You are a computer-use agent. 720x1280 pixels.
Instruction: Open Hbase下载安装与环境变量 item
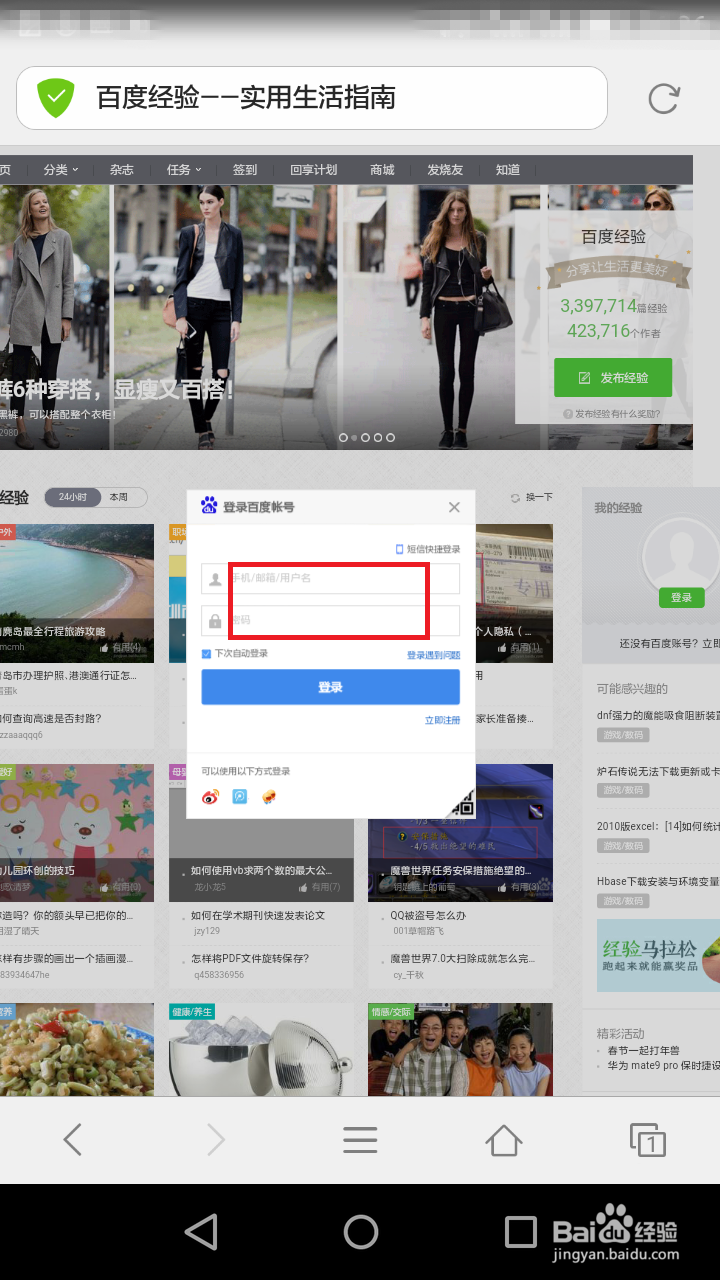pos(658,881)
